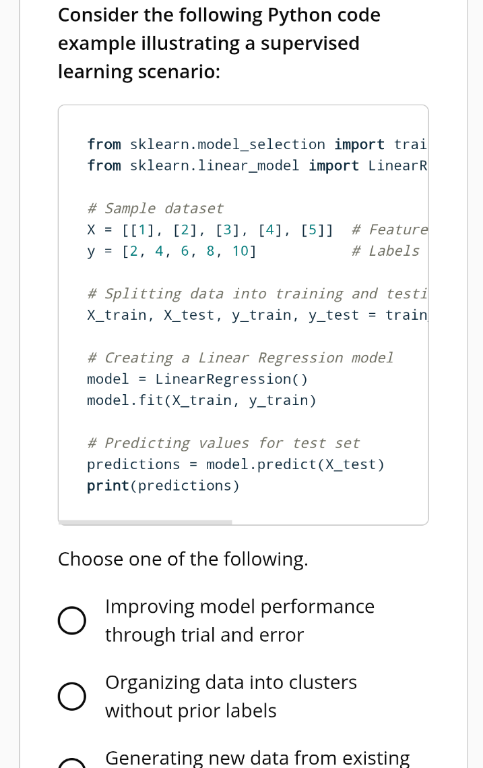
Task: Click the empty scrollbar track right of the thumb
Action: pos(330,523)
